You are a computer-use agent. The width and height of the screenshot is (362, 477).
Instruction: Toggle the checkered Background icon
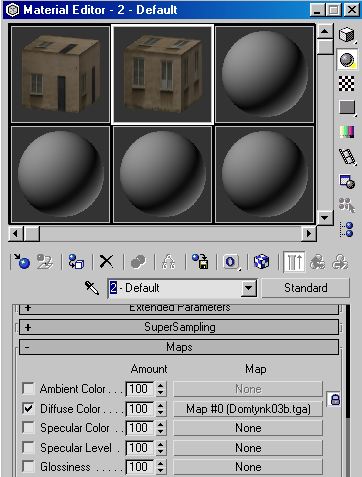347,83
